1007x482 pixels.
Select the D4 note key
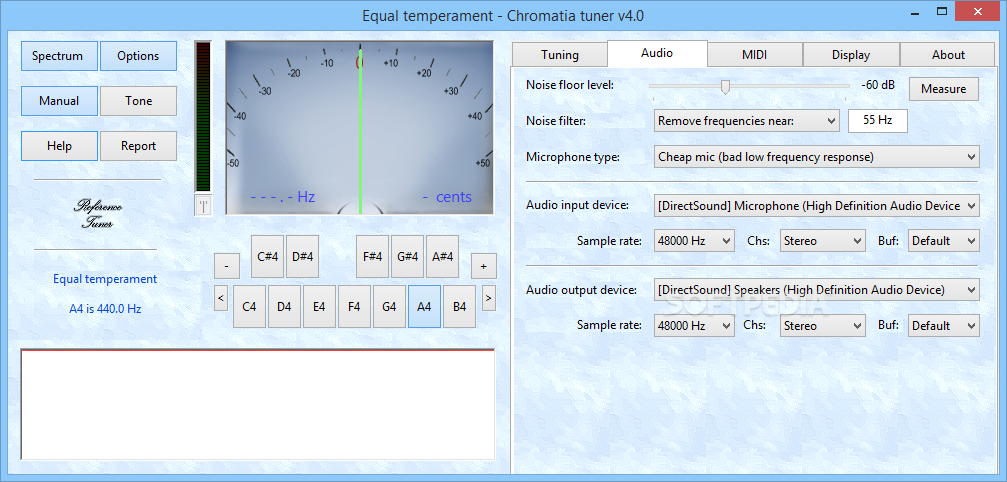tap(285, 306)
